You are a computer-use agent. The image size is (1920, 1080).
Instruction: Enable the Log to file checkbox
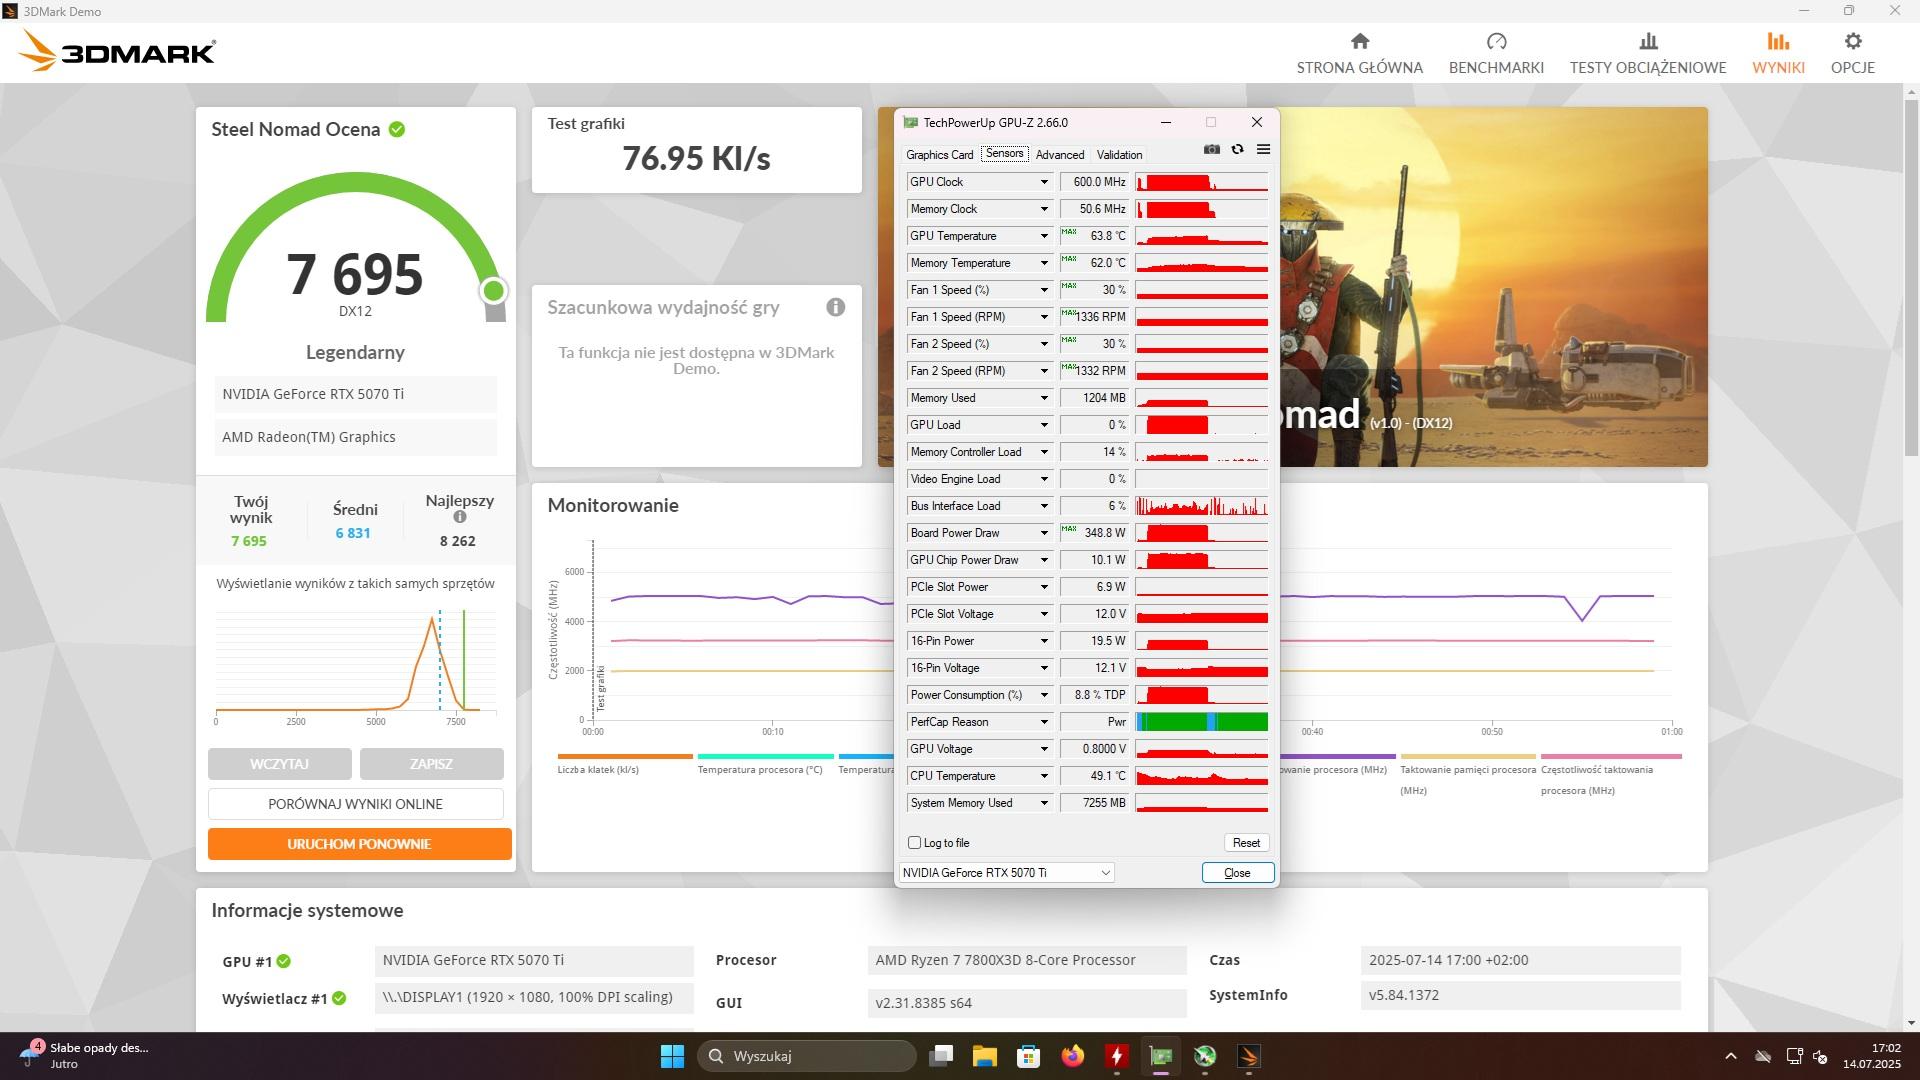pyautogui.click(x=914, y=843)
